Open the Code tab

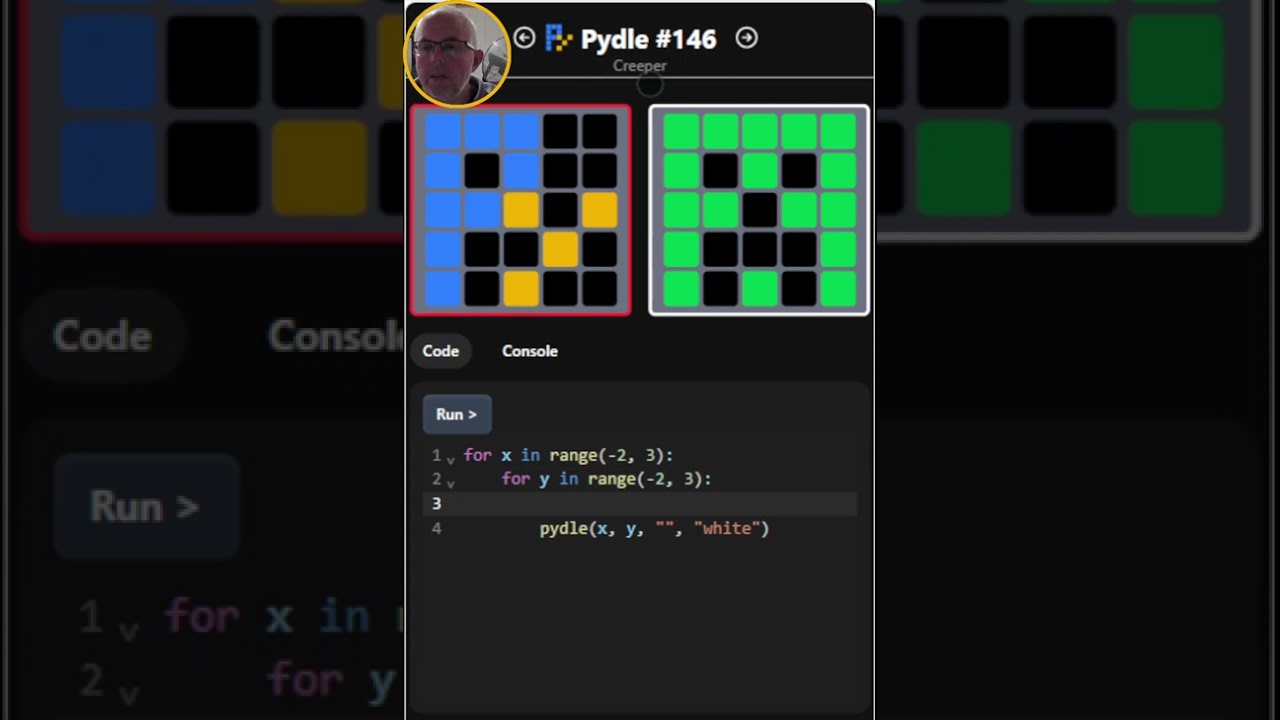[440, 351]
